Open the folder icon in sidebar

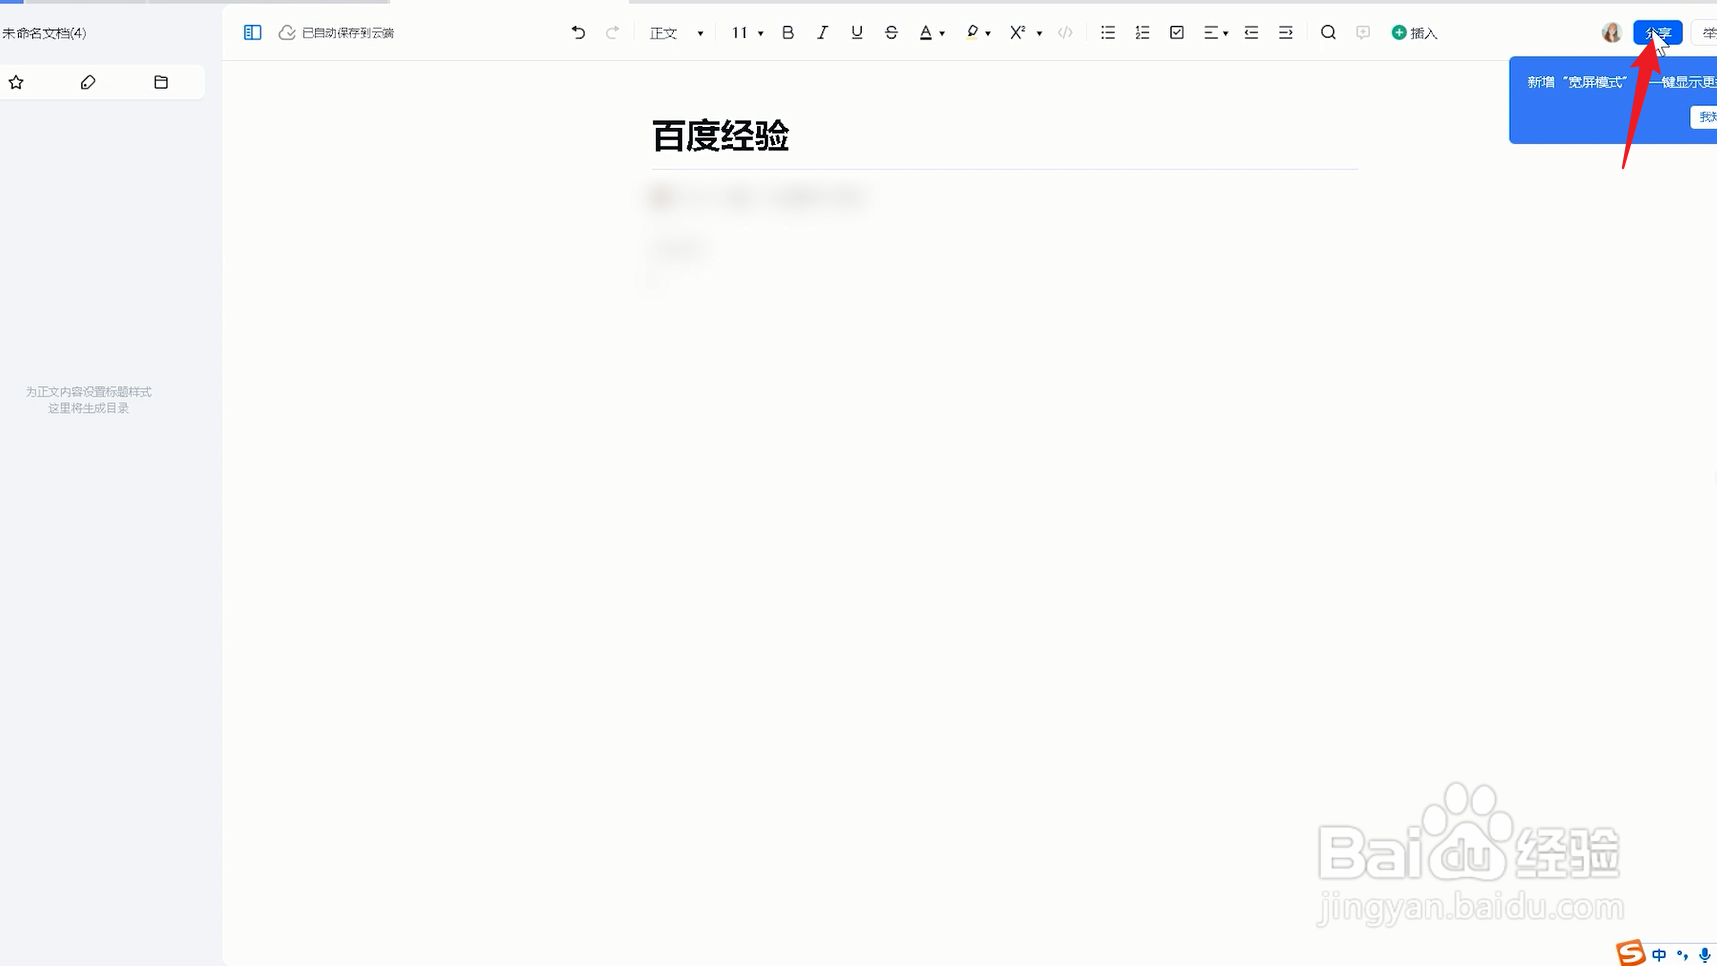click(161, 83)
